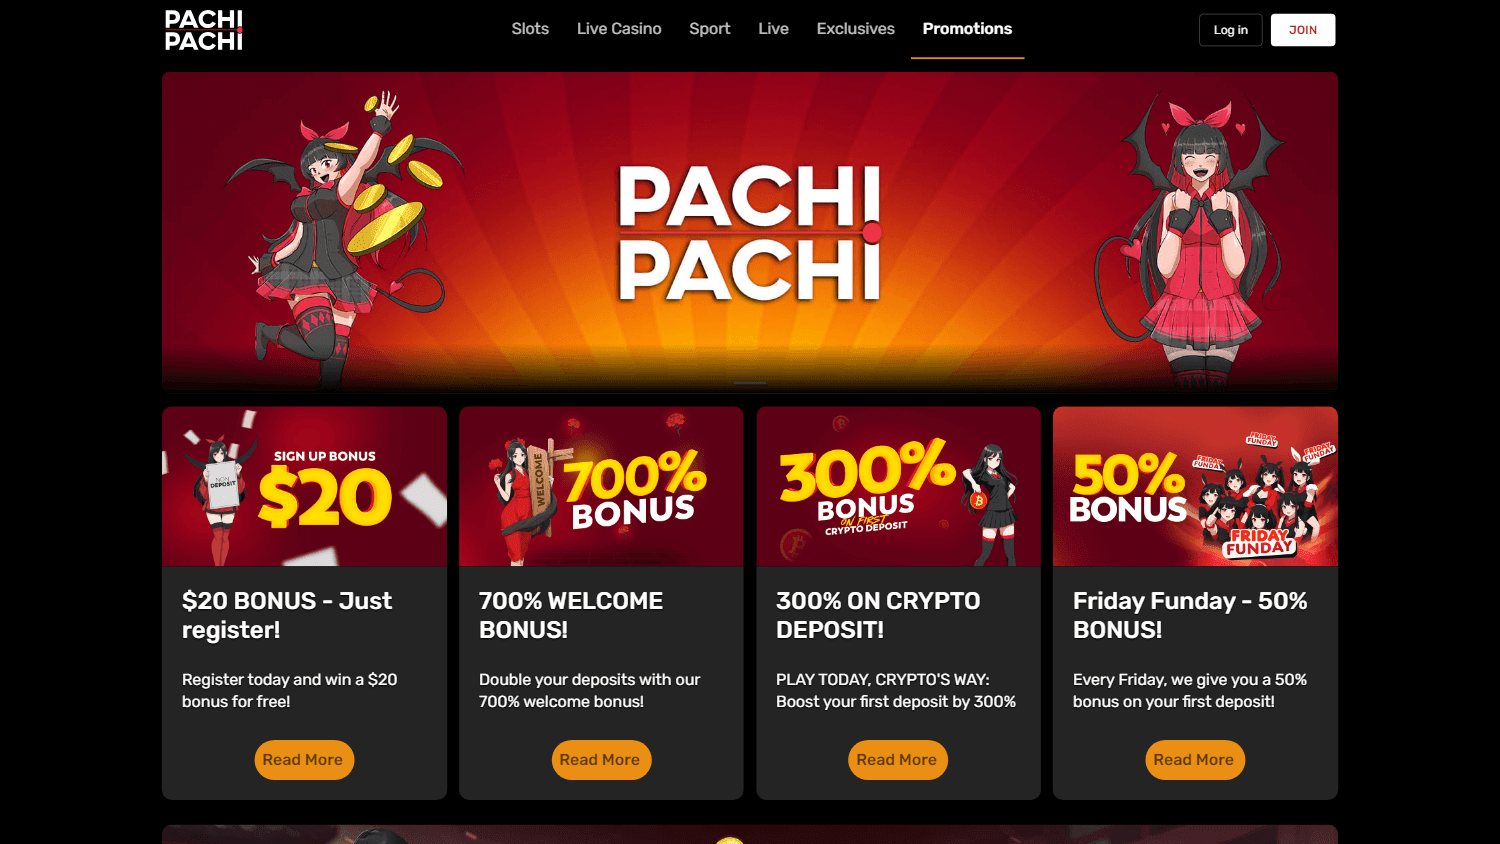This screenshot has width=1500, height=844.
Task: Click the carousel indicator under the banner
Action: (750, 383)
